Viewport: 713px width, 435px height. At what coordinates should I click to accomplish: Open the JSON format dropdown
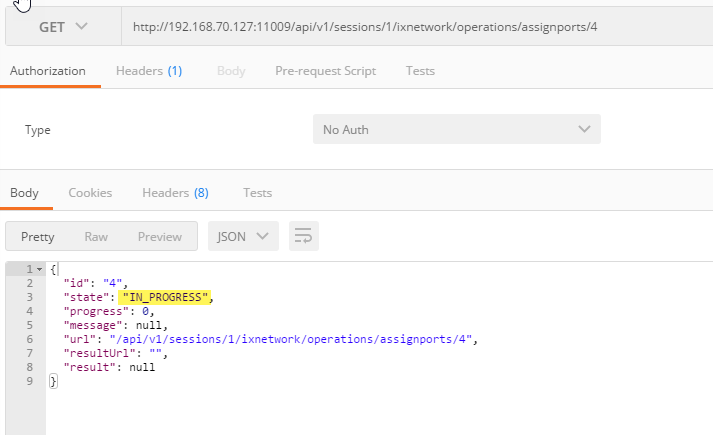[x=243, y=237]
